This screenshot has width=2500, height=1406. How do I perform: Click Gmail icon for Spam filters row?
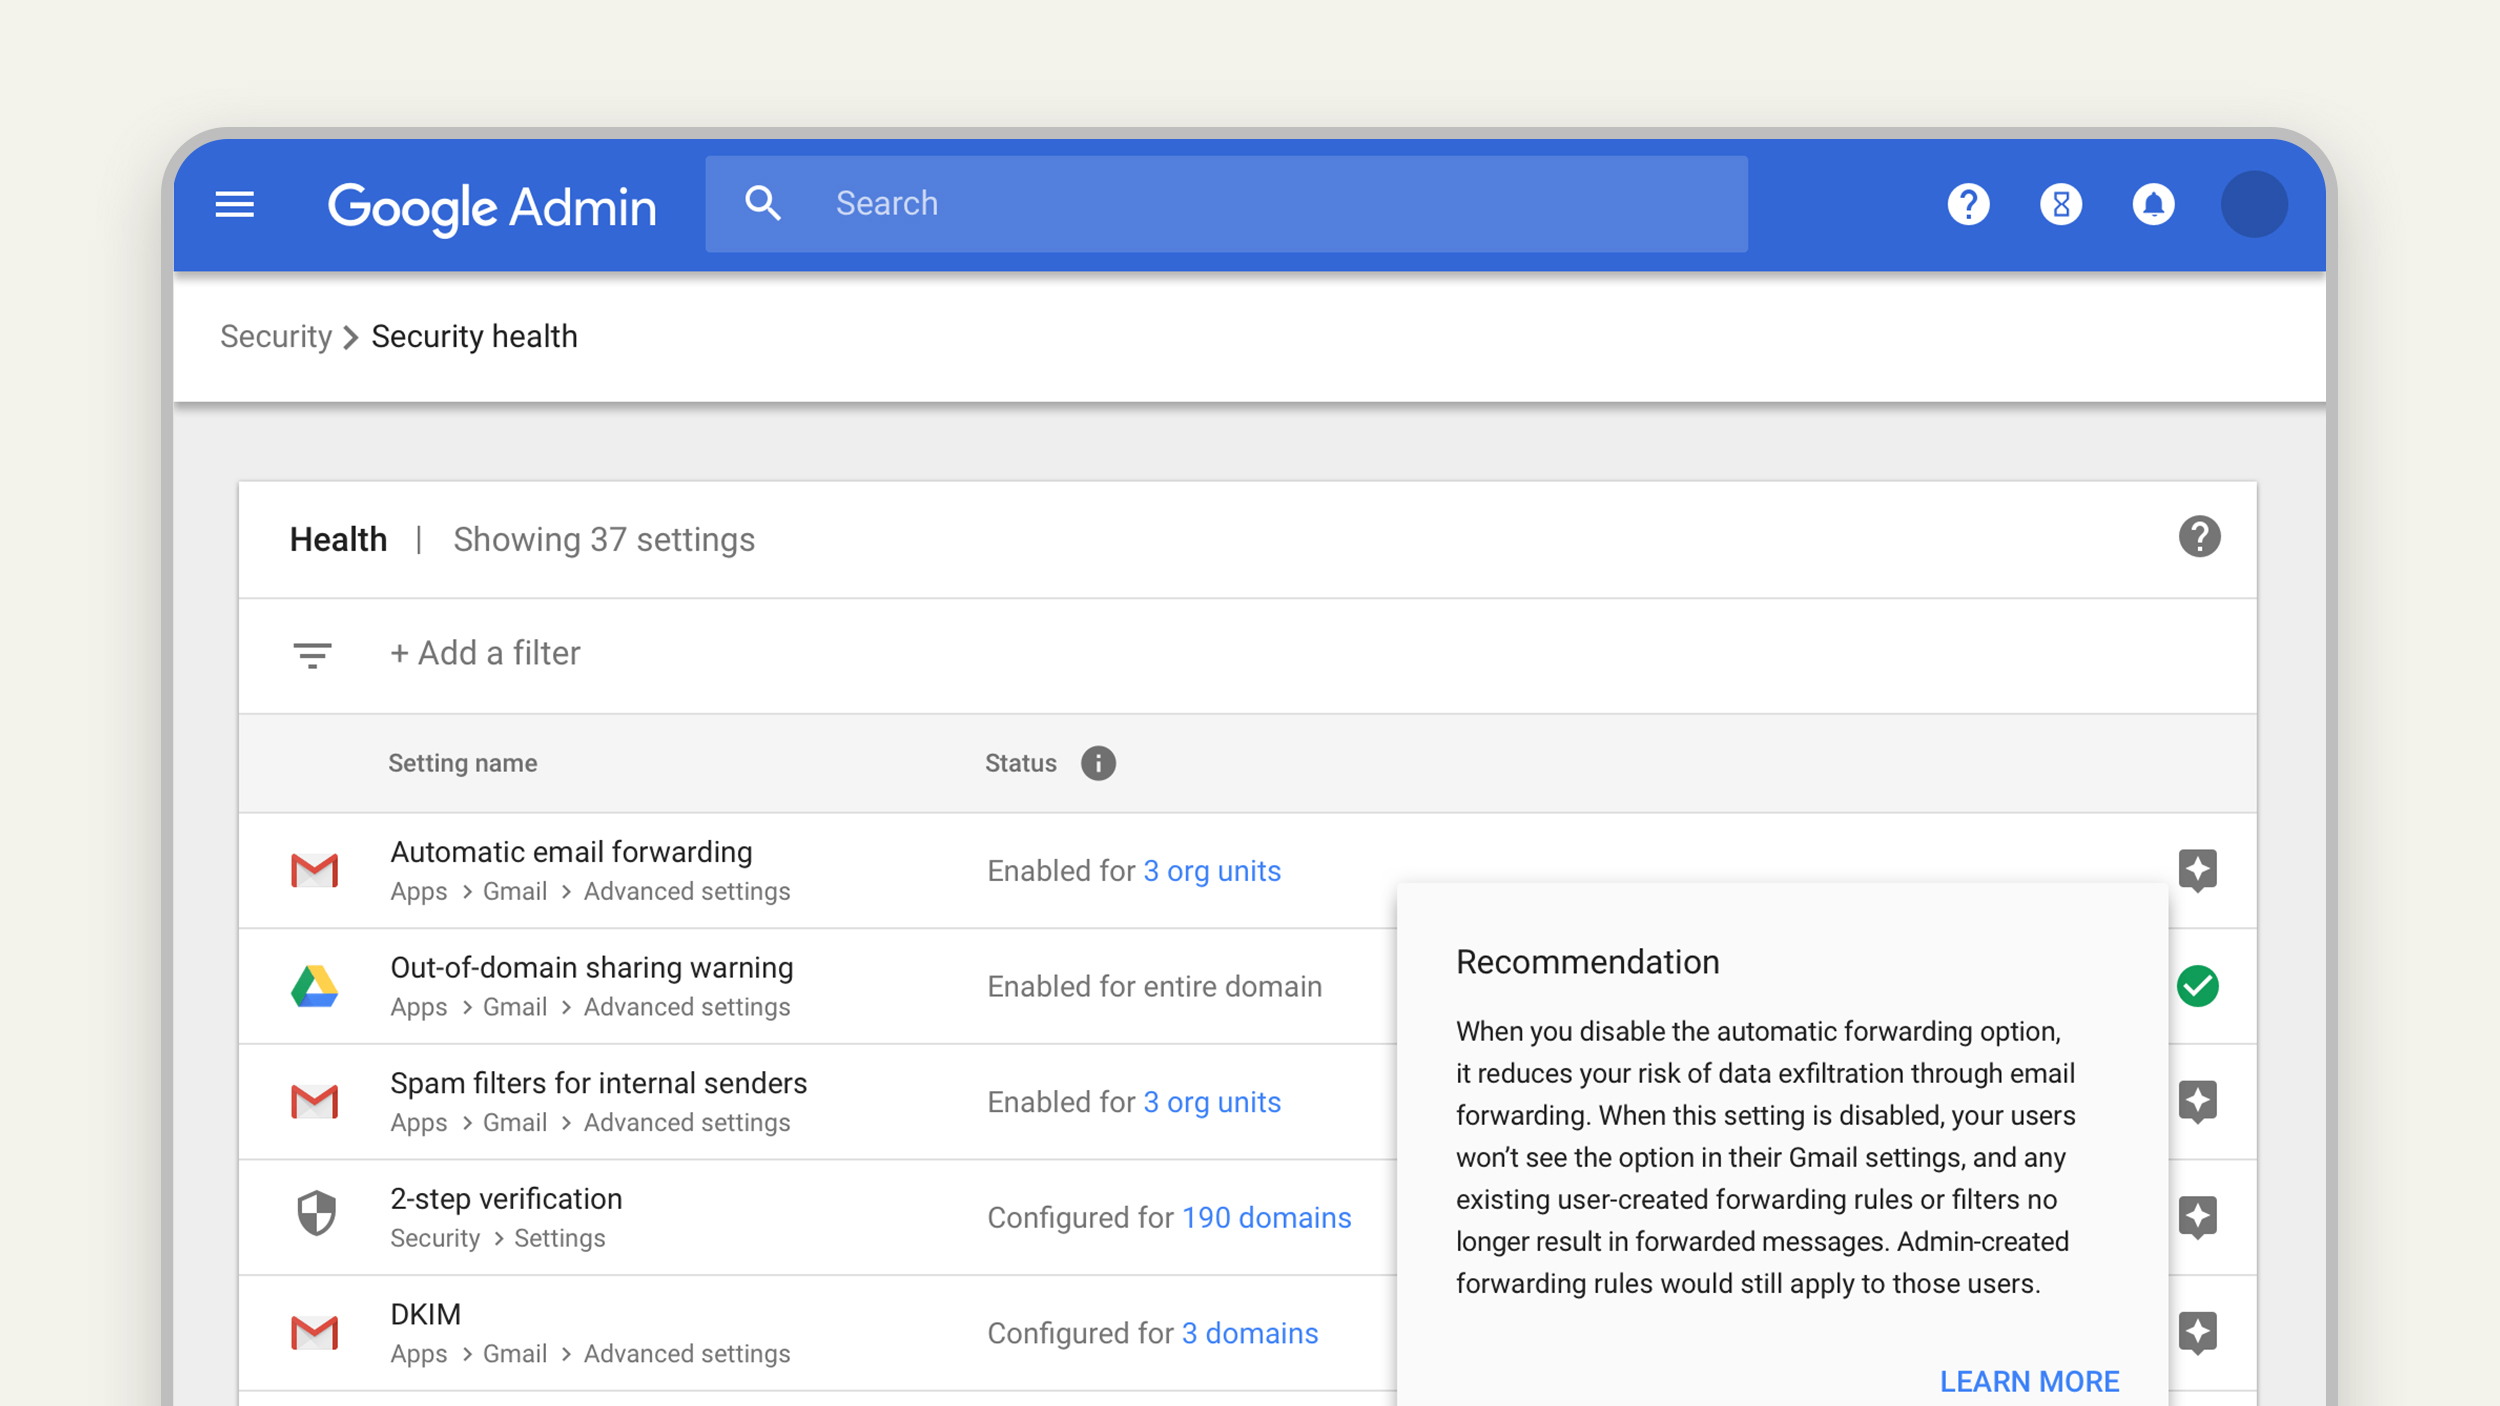[x=314, y=1101]
